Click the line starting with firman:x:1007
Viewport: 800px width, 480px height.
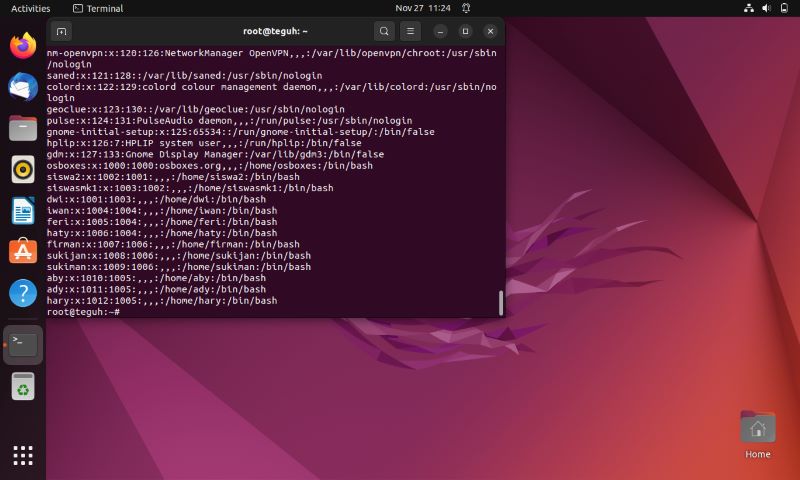coord(173,244)
